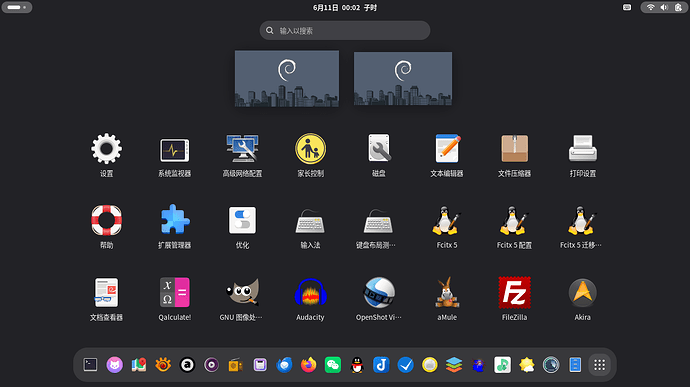Launch the stacked layers dock app

click(454, 365)
